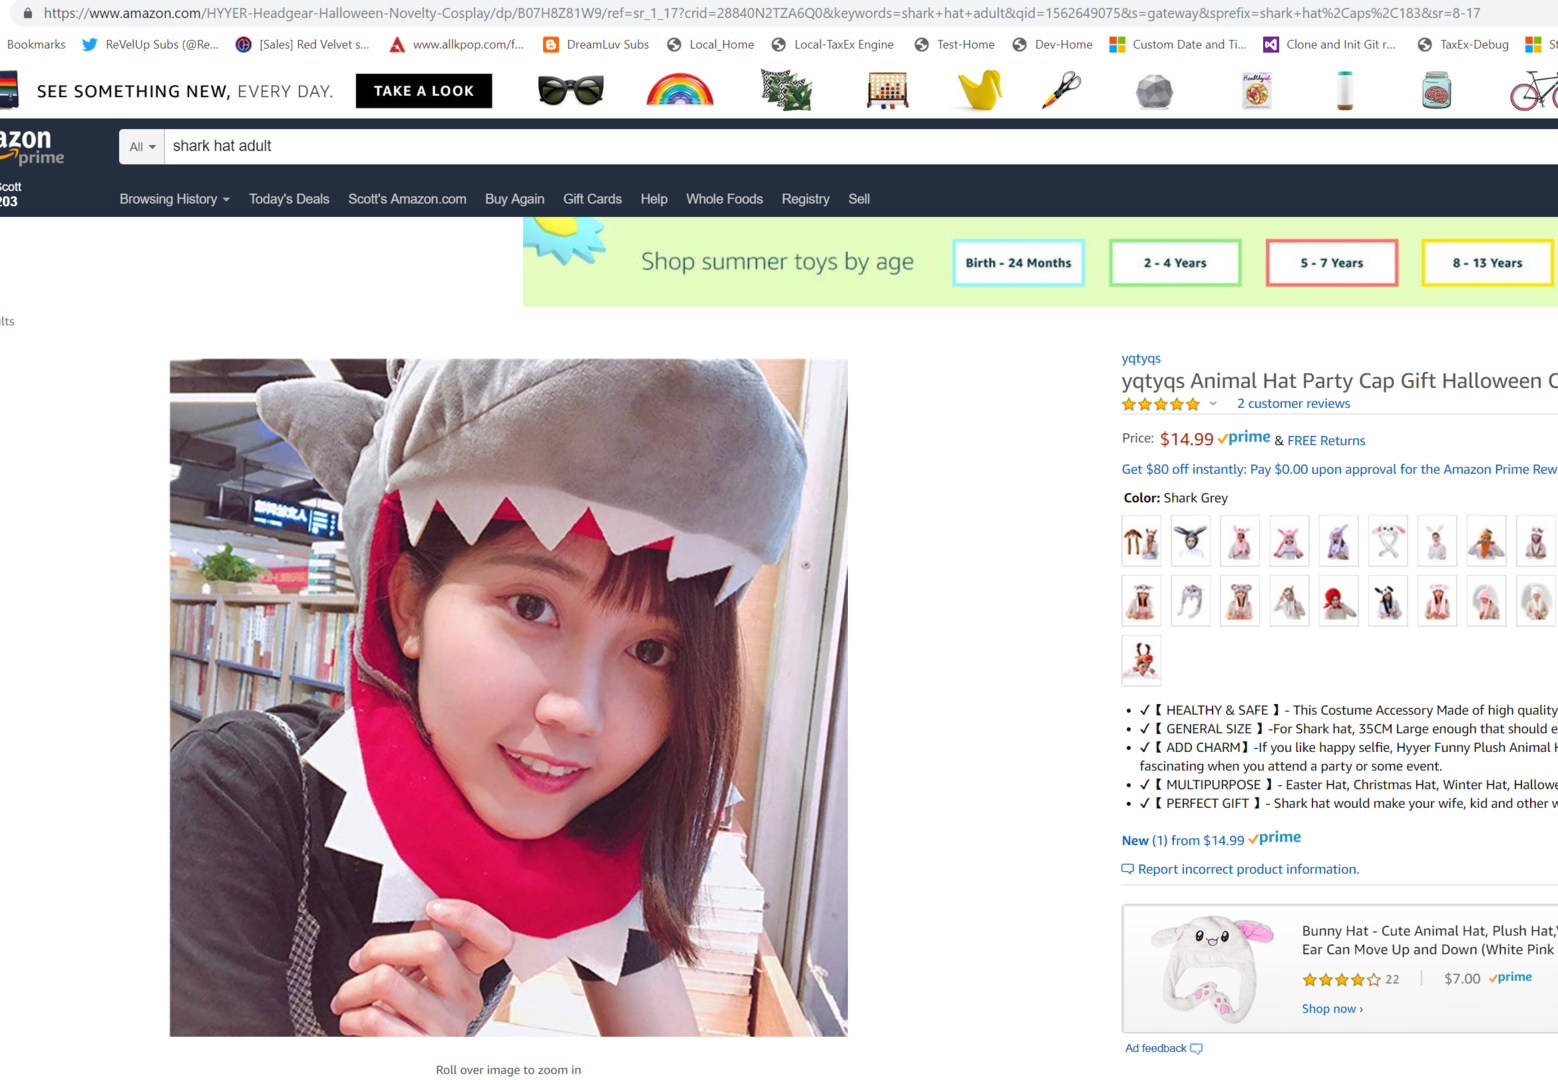This screenshot has width=1558, height=1080.
Task: Click Shop now under Bunny Hat ad
Action: (1332, 1009)
